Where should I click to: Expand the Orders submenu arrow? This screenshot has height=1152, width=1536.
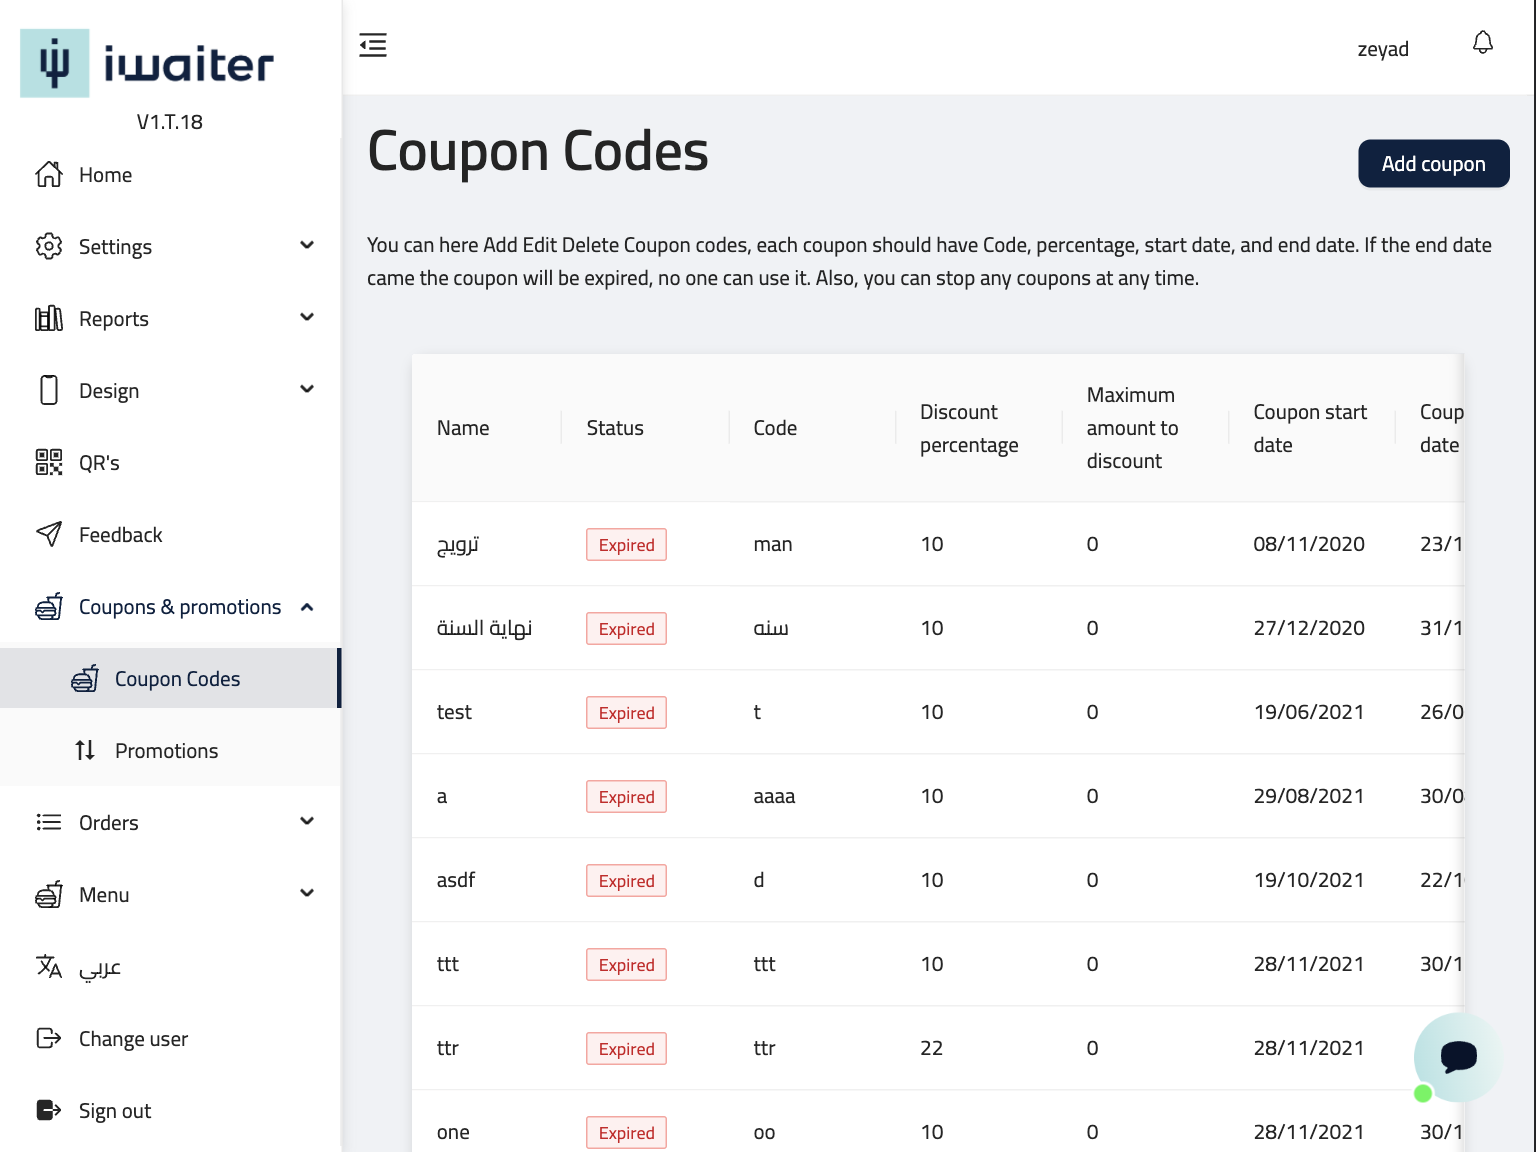307,822
